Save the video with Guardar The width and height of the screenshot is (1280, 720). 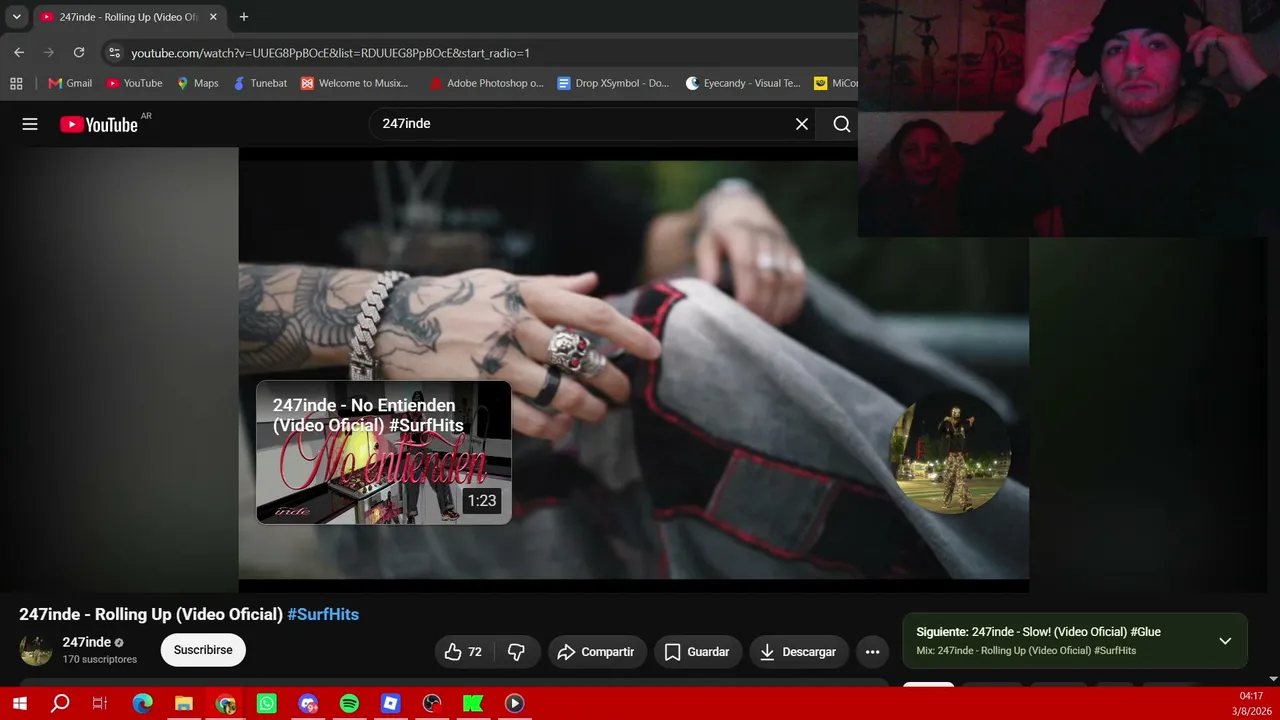click(698, 652)
